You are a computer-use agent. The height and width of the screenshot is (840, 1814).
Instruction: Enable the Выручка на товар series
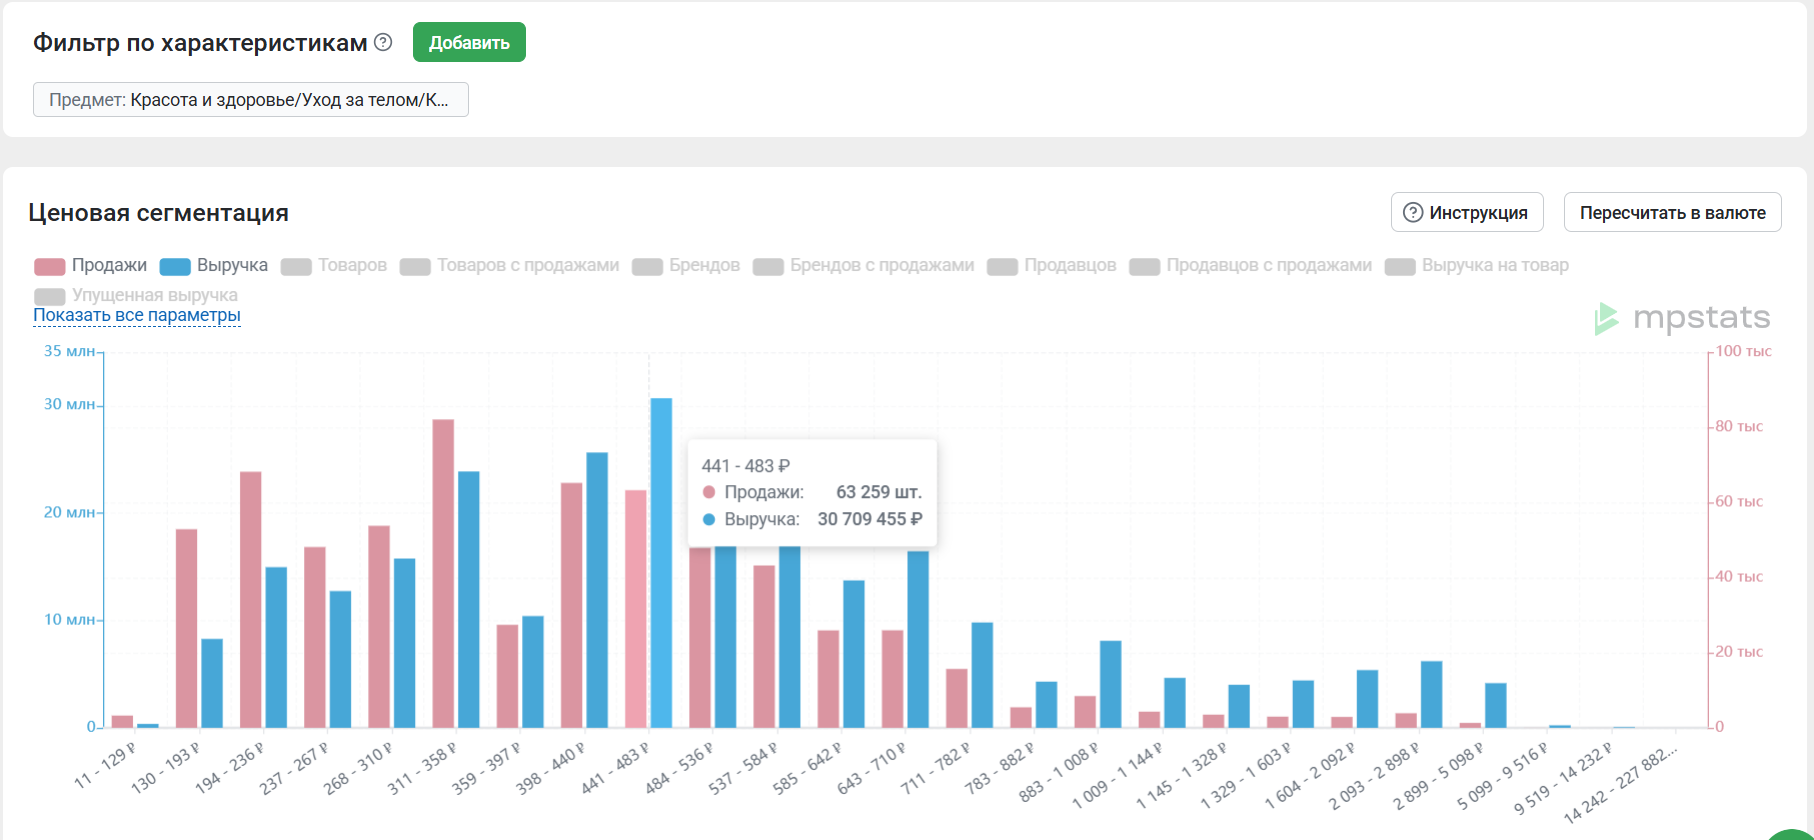click(1494, 265)
